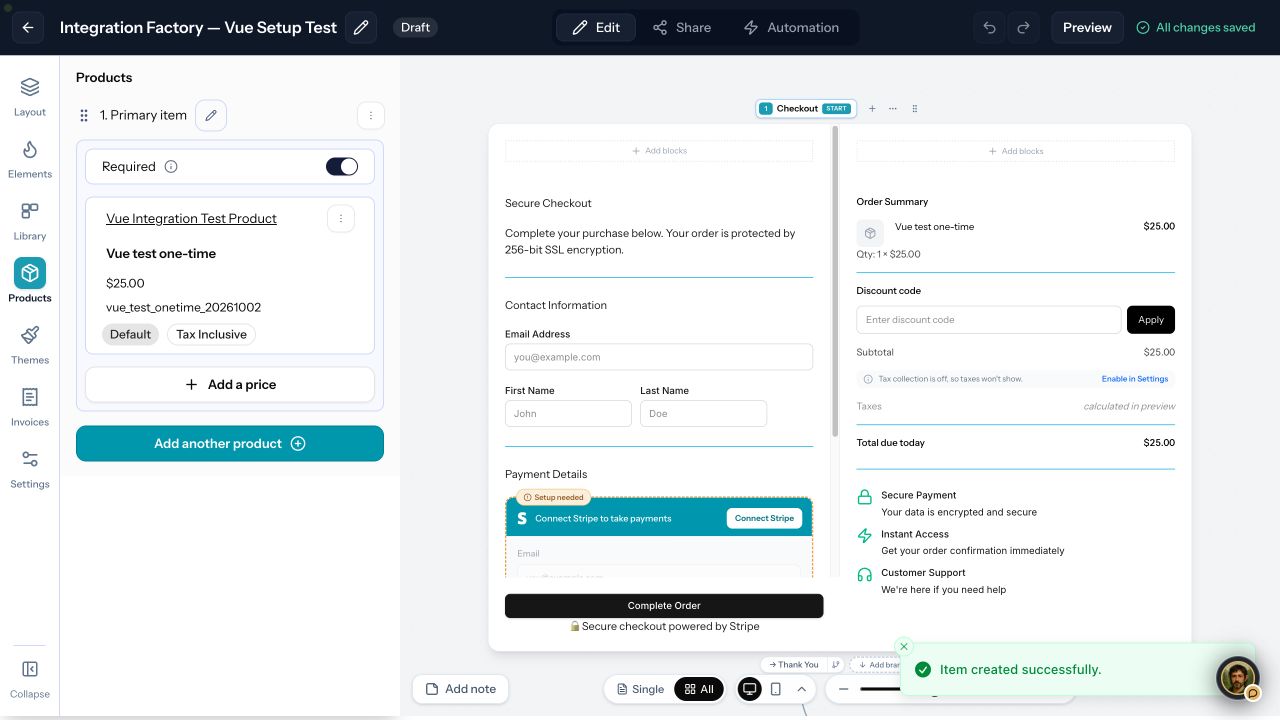
Task: Click the Connect Stripe button
Action: tap(764, 519)
